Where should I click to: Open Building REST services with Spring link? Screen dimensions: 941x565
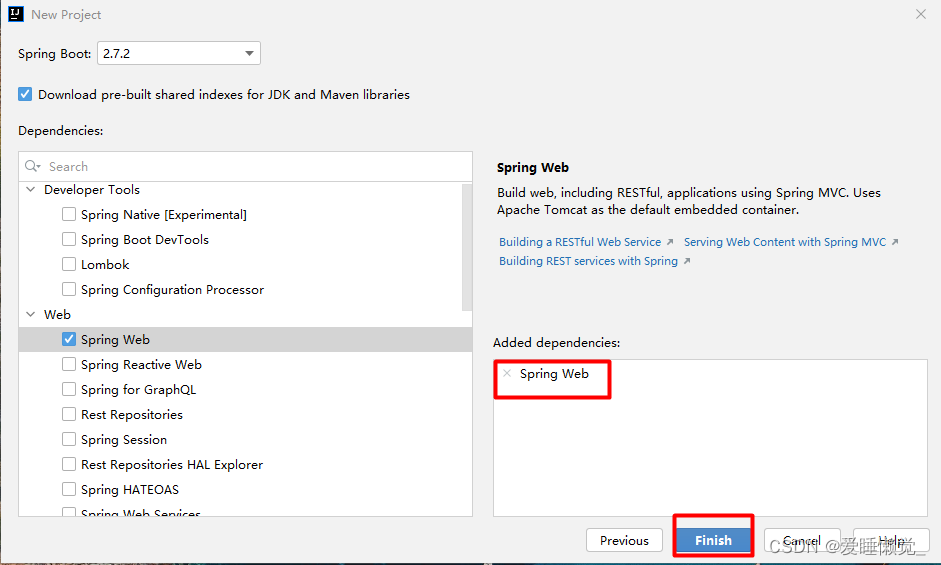(588, 261)
